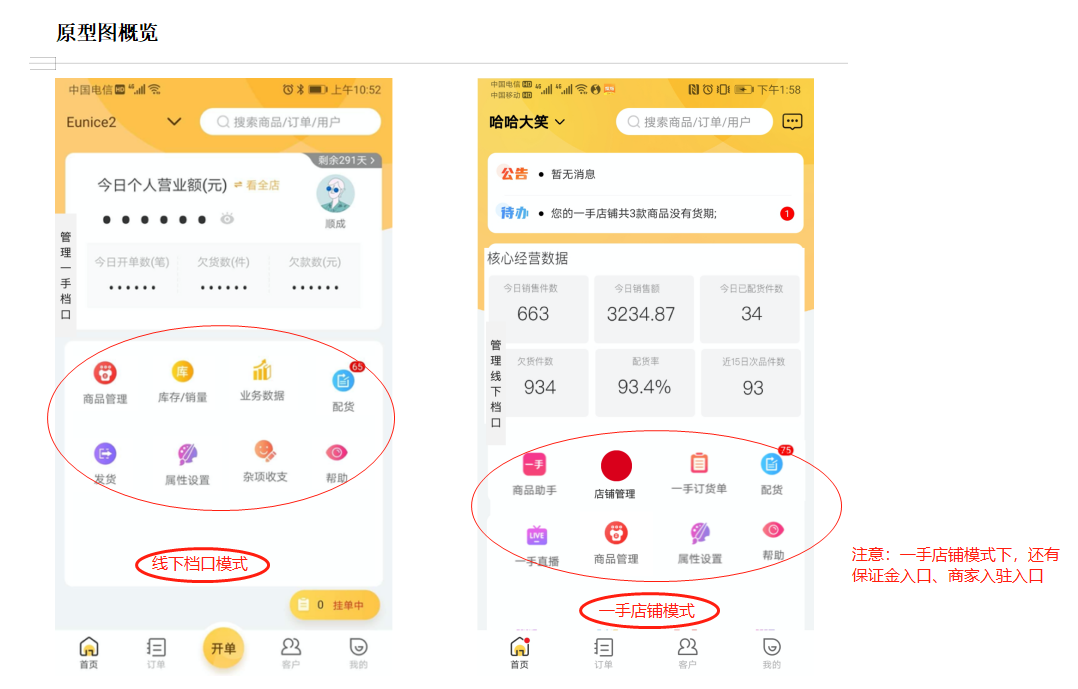1078x689 pixels.
Task: Select the red 店铺管理 circle
Action: coord(616,466)
